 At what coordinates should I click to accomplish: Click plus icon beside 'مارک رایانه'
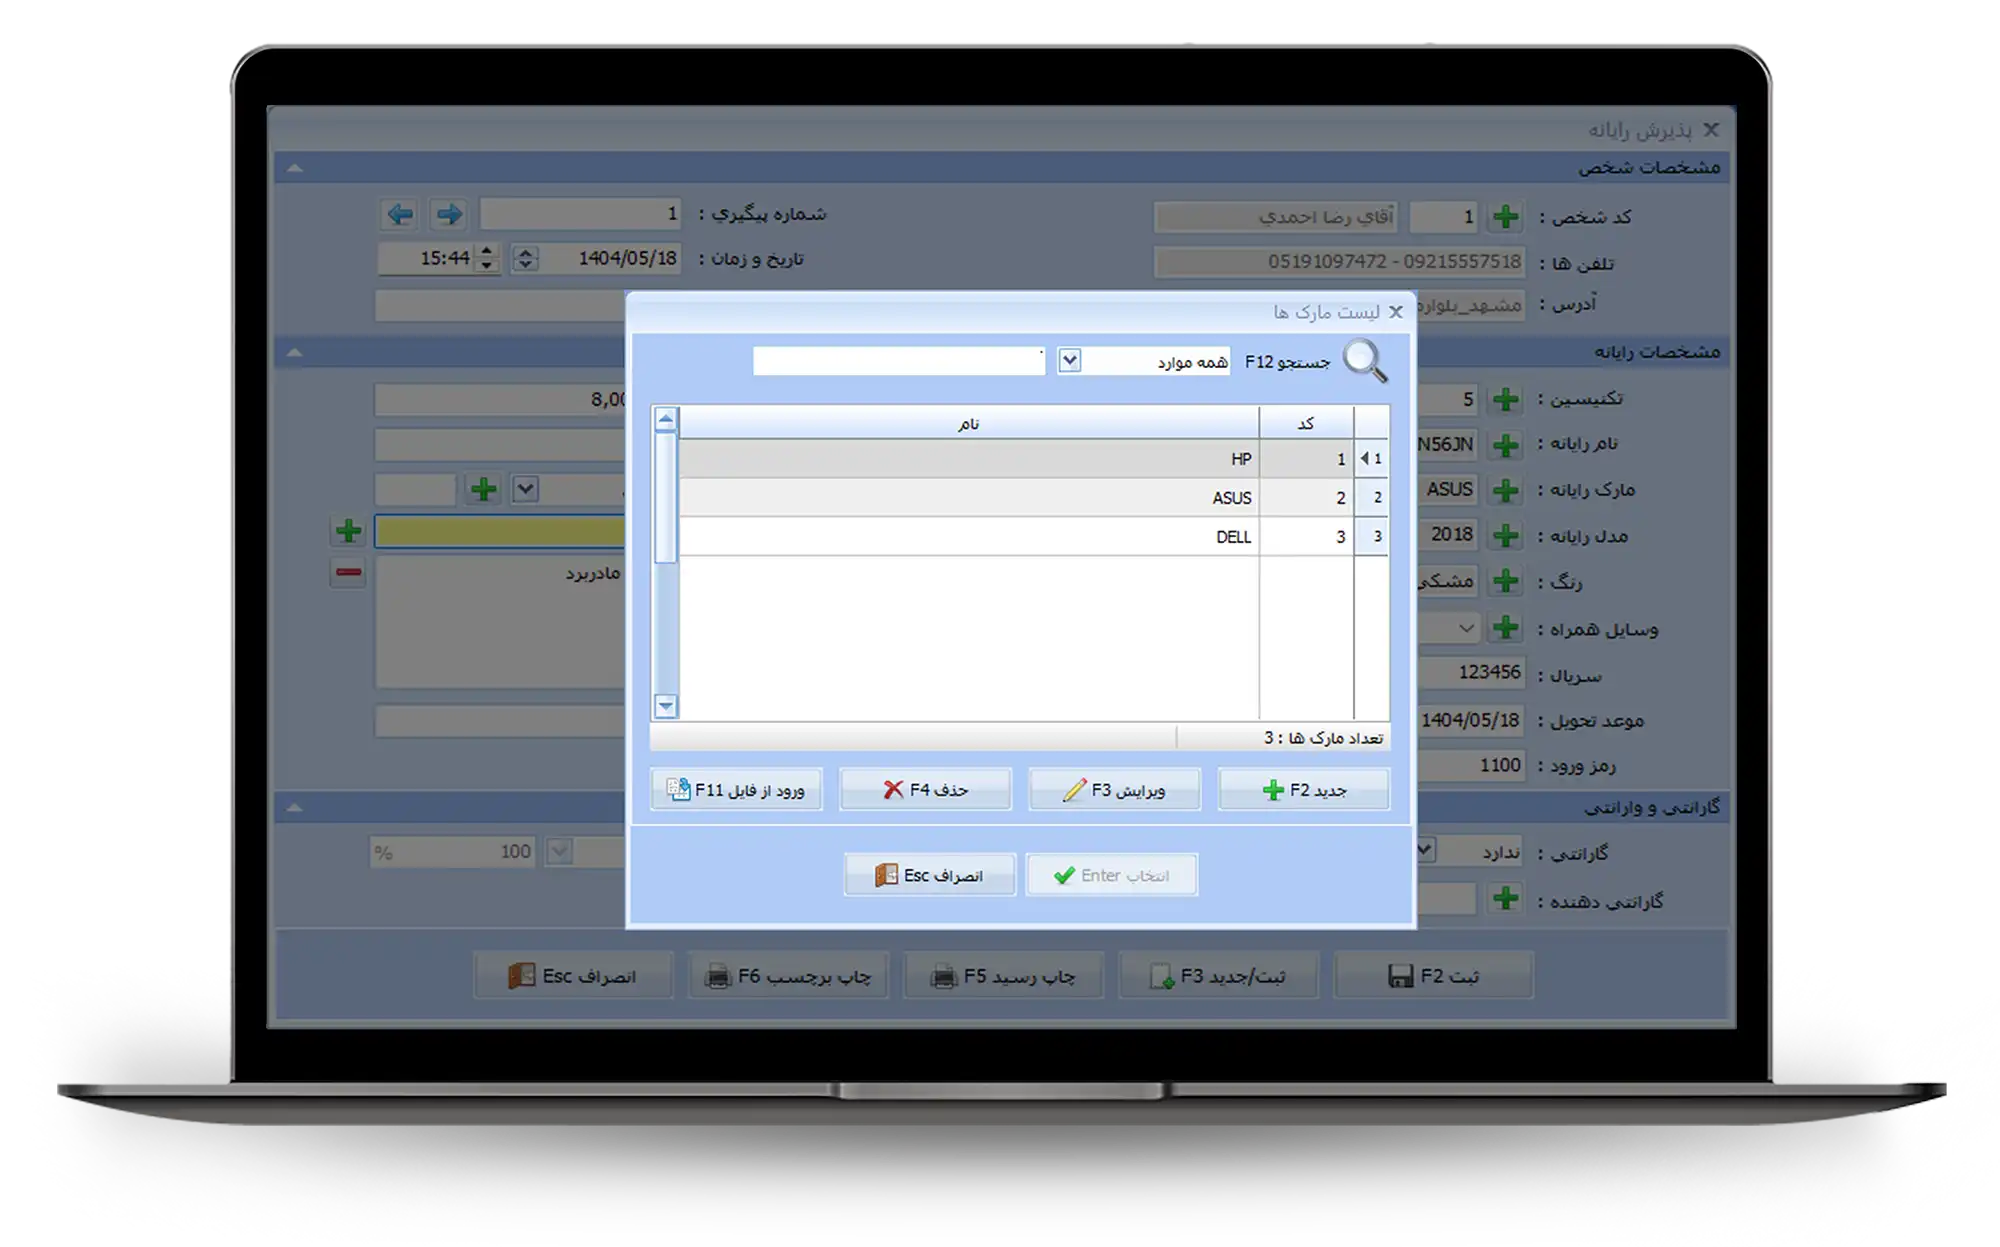[x=1505, y=490]
